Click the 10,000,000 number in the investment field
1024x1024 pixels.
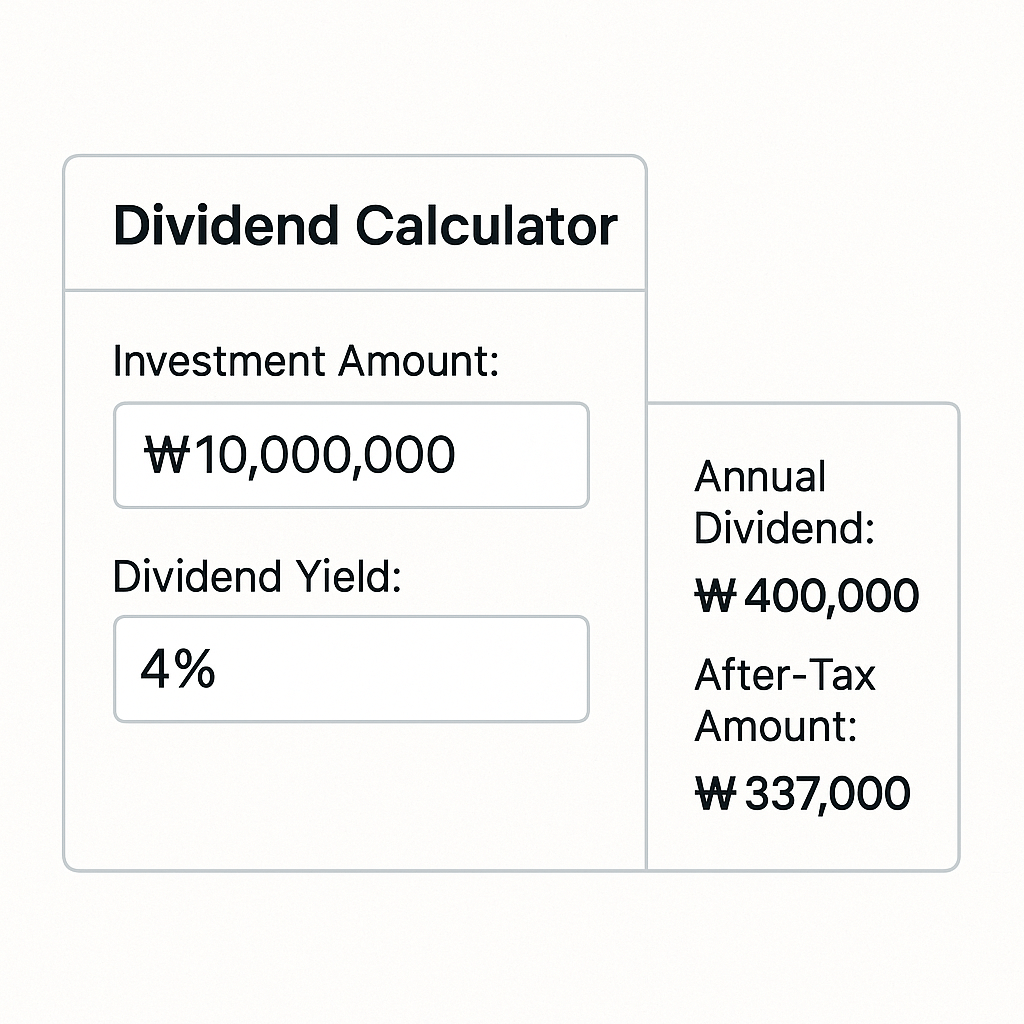coord(324,456)
